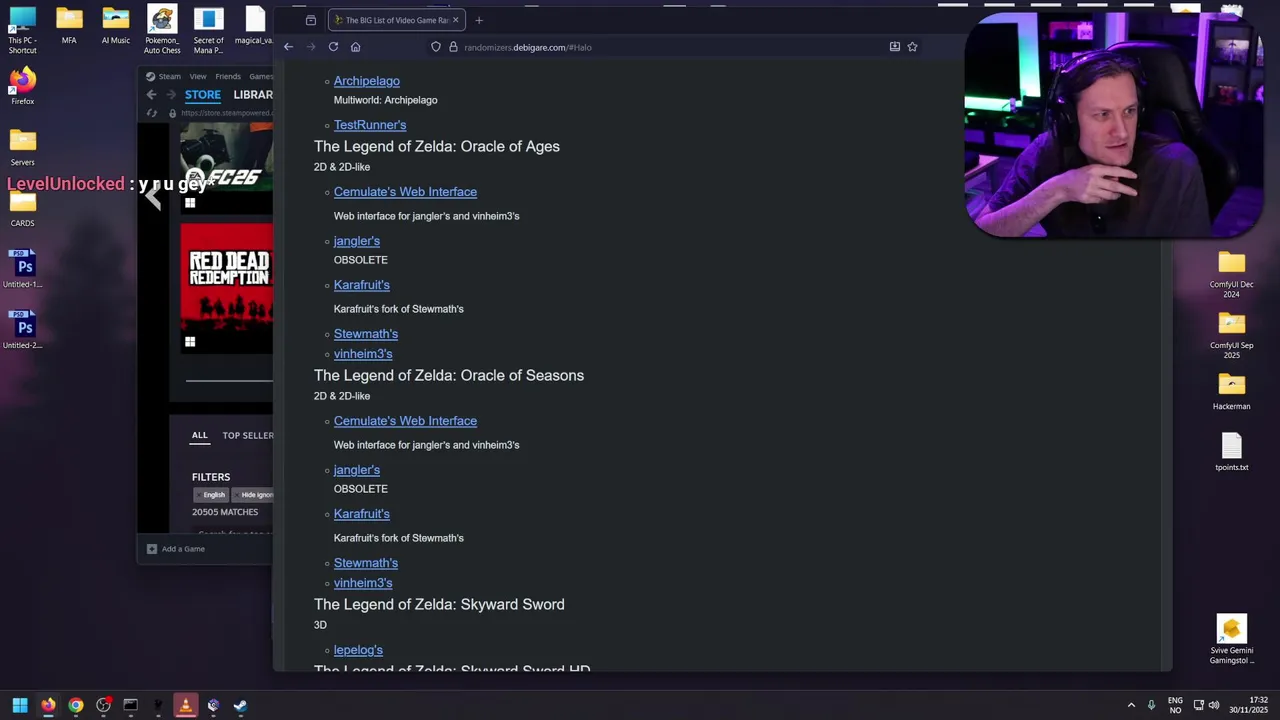Open Cemulate's Web Interface under Oracle of Seasons
1280x720 pixels.
click(x=405, y=421)
